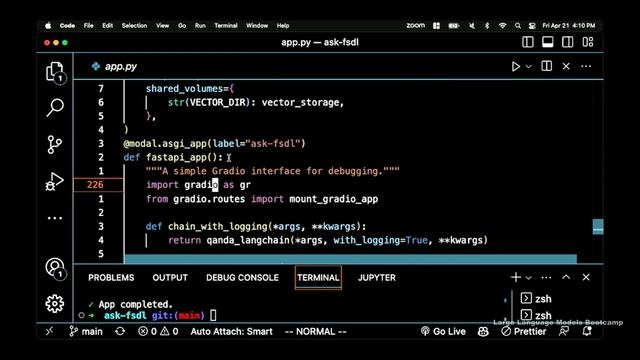This screenshot has width=640, height=360.
Task: Split the editor to the right
Action: [x=547, y=66]
